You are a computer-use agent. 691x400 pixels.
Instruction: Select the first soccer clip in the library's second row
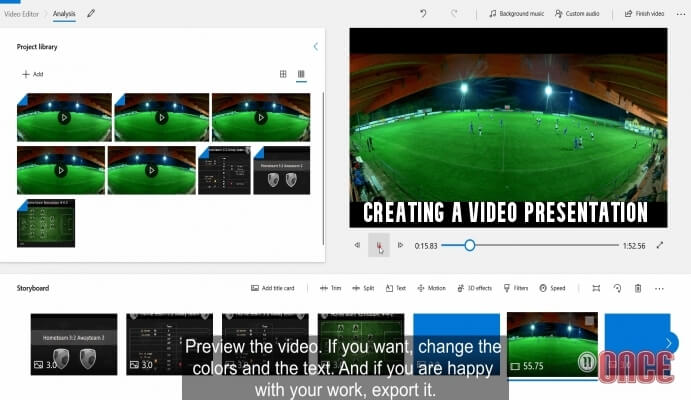61,170
